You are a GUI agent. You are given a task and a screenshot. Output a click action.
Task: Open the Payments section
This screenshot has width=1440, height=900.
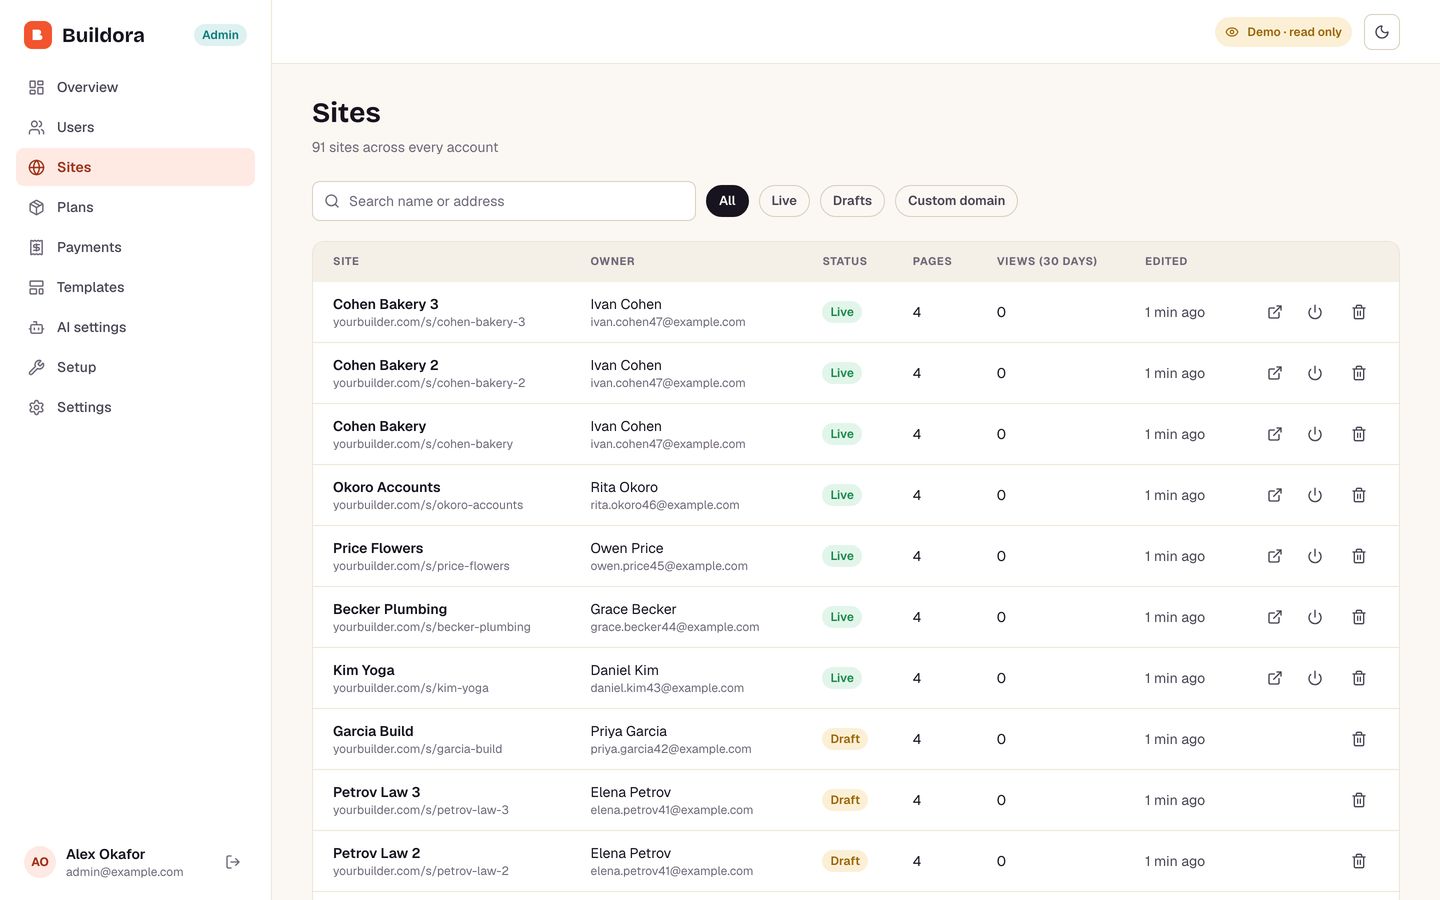coord(135,247)
